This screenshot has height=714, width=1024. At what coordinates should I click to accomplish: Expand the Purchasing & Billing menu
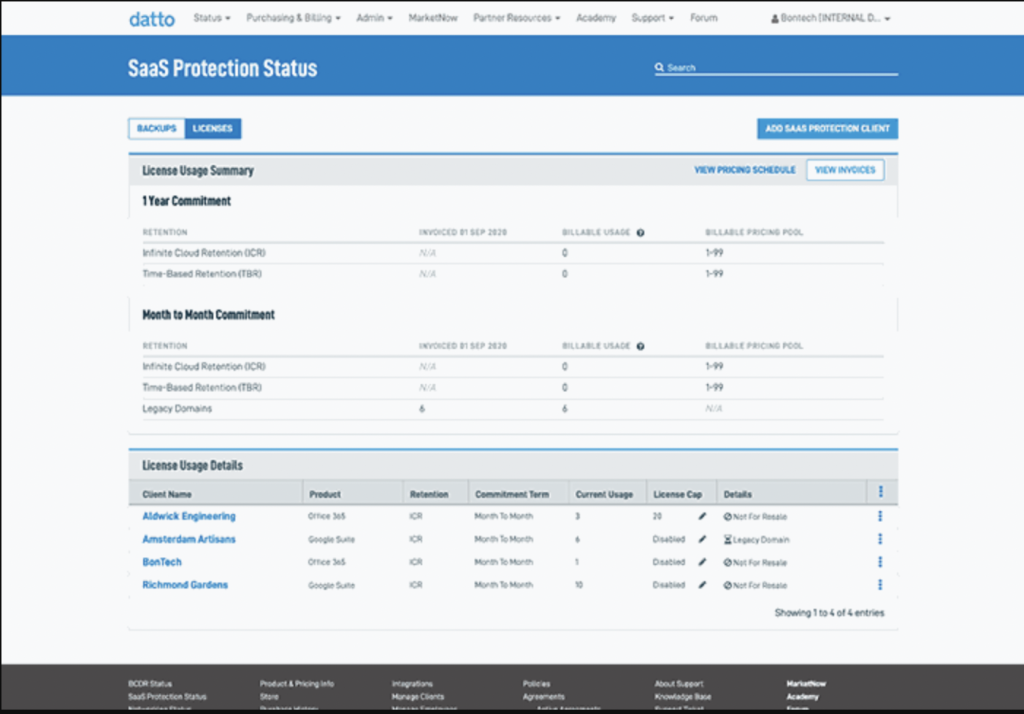(x=293, y=18)
